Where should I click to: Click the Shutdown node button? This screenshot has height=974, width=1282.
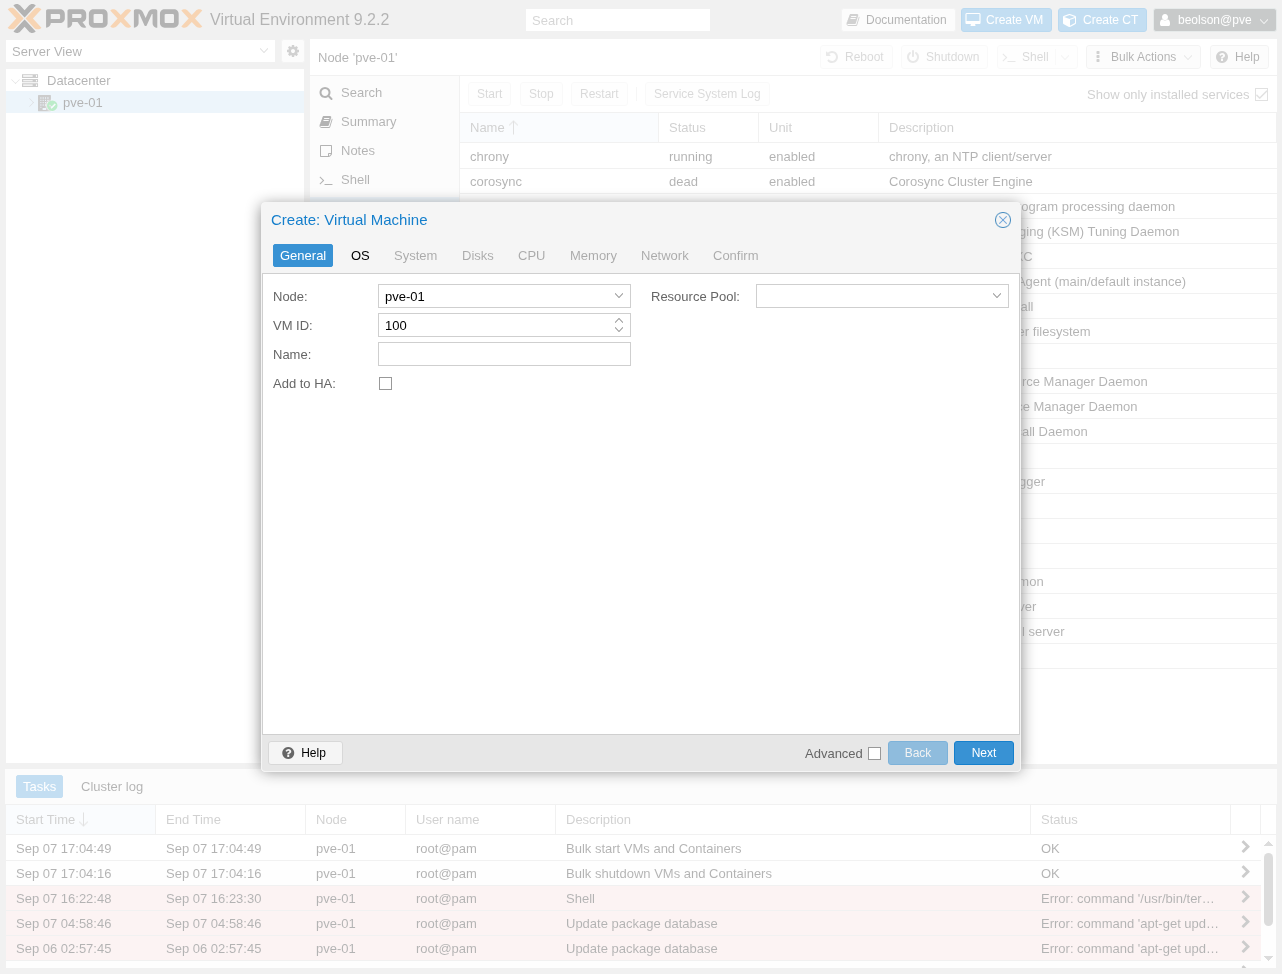coord(943,57)
